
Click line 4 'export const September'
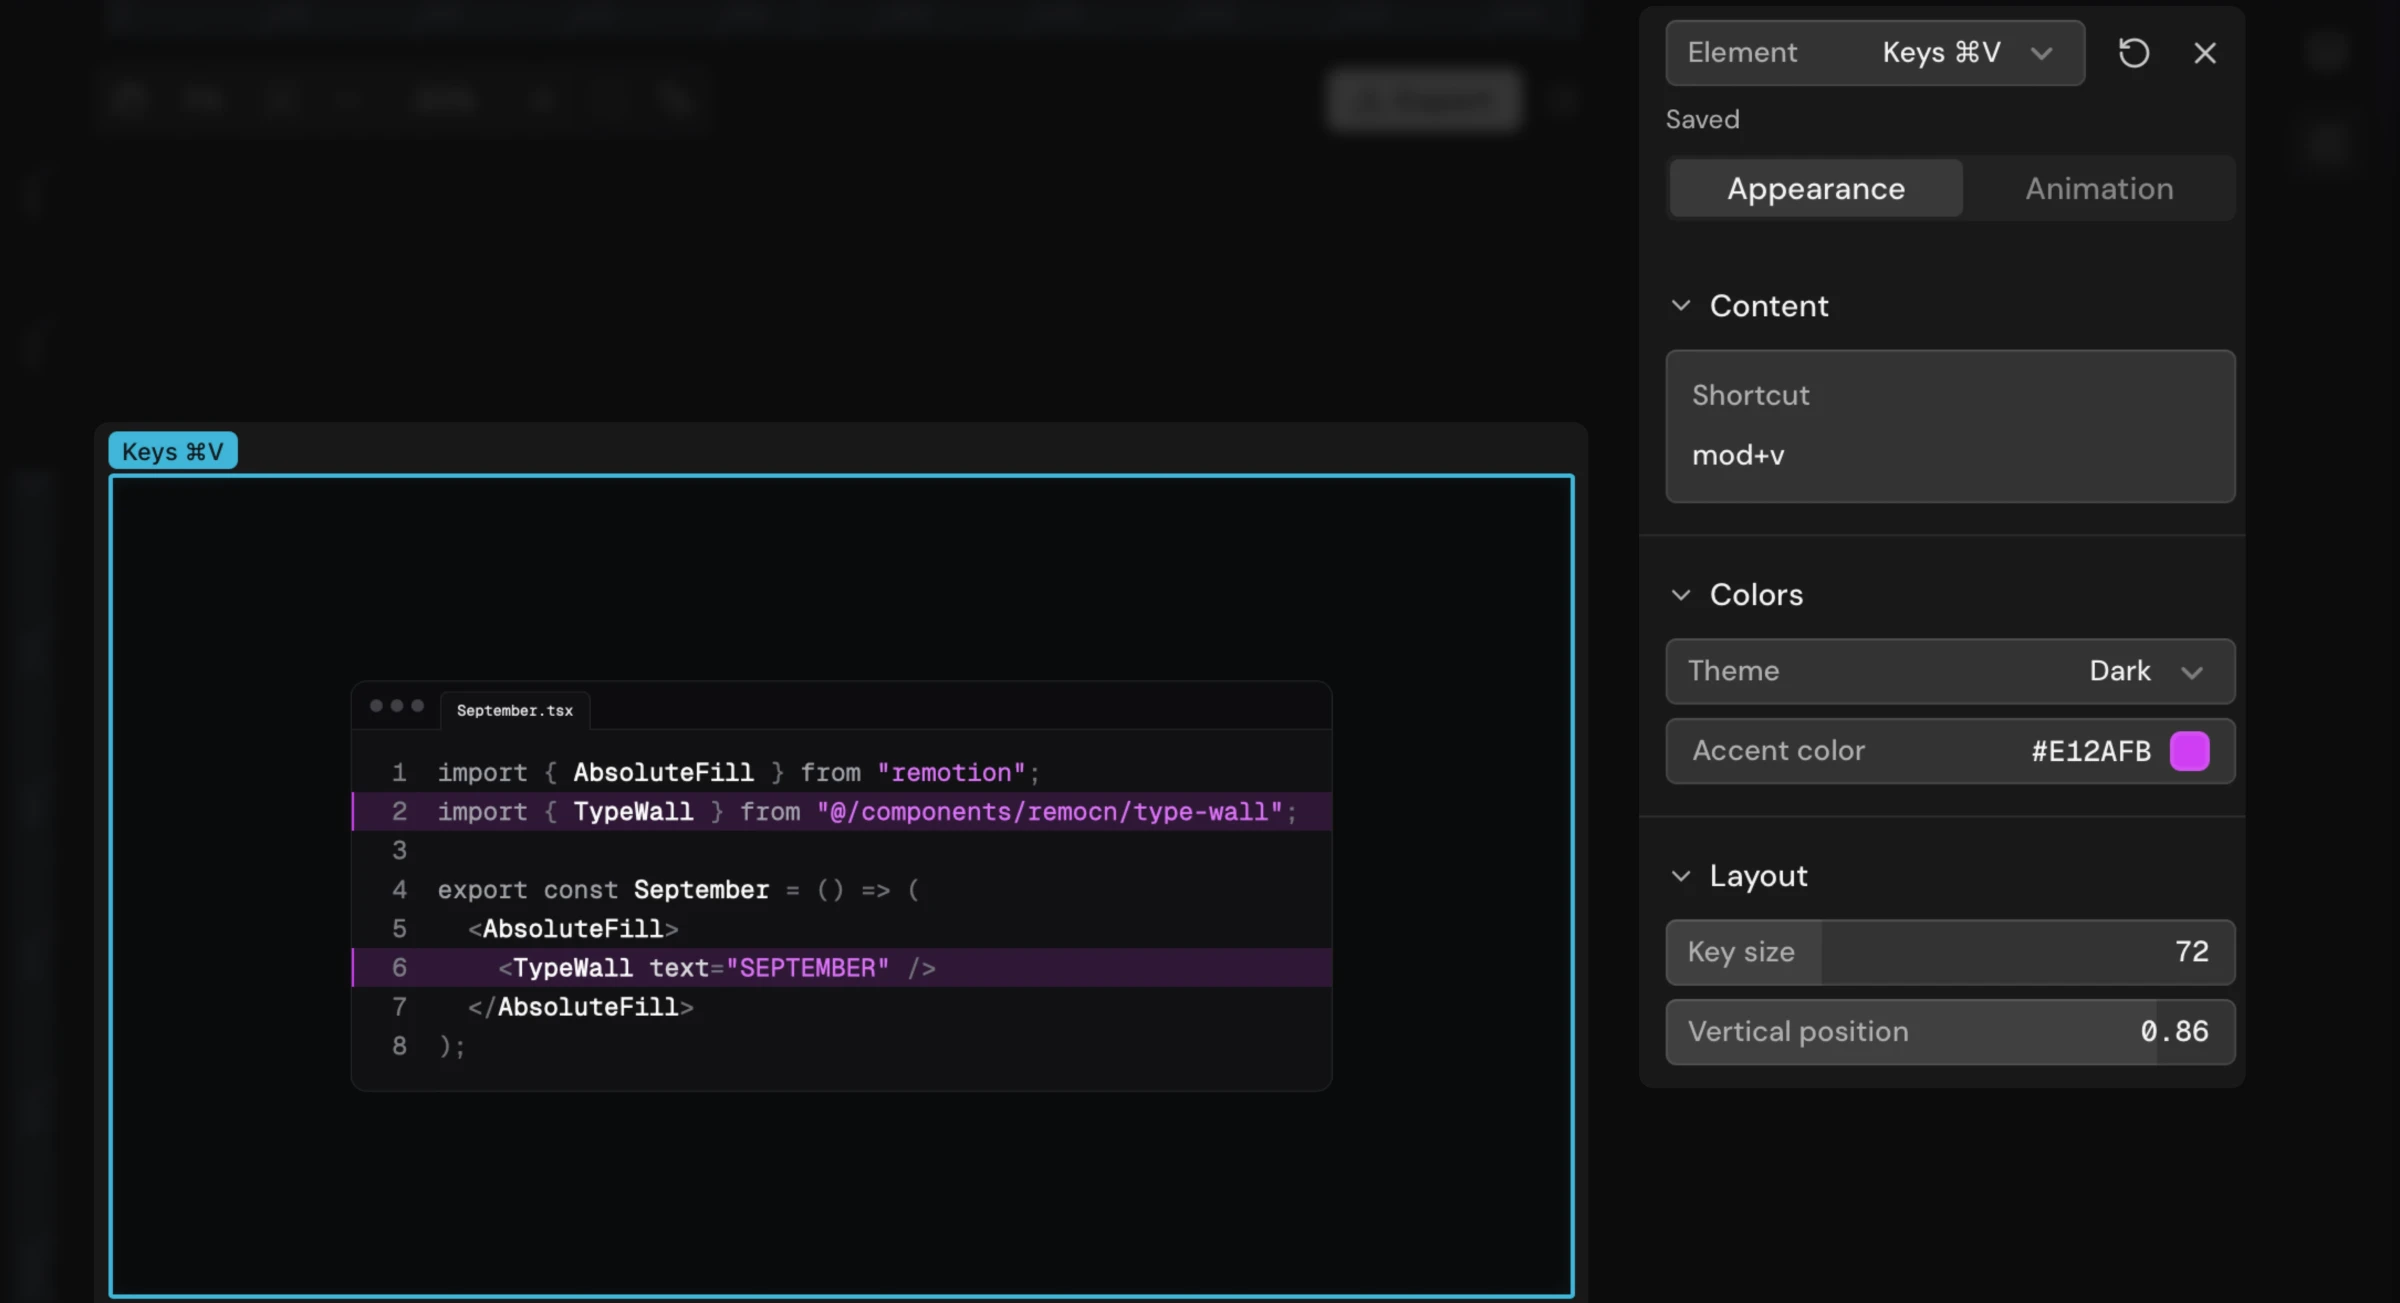(677, 889)
